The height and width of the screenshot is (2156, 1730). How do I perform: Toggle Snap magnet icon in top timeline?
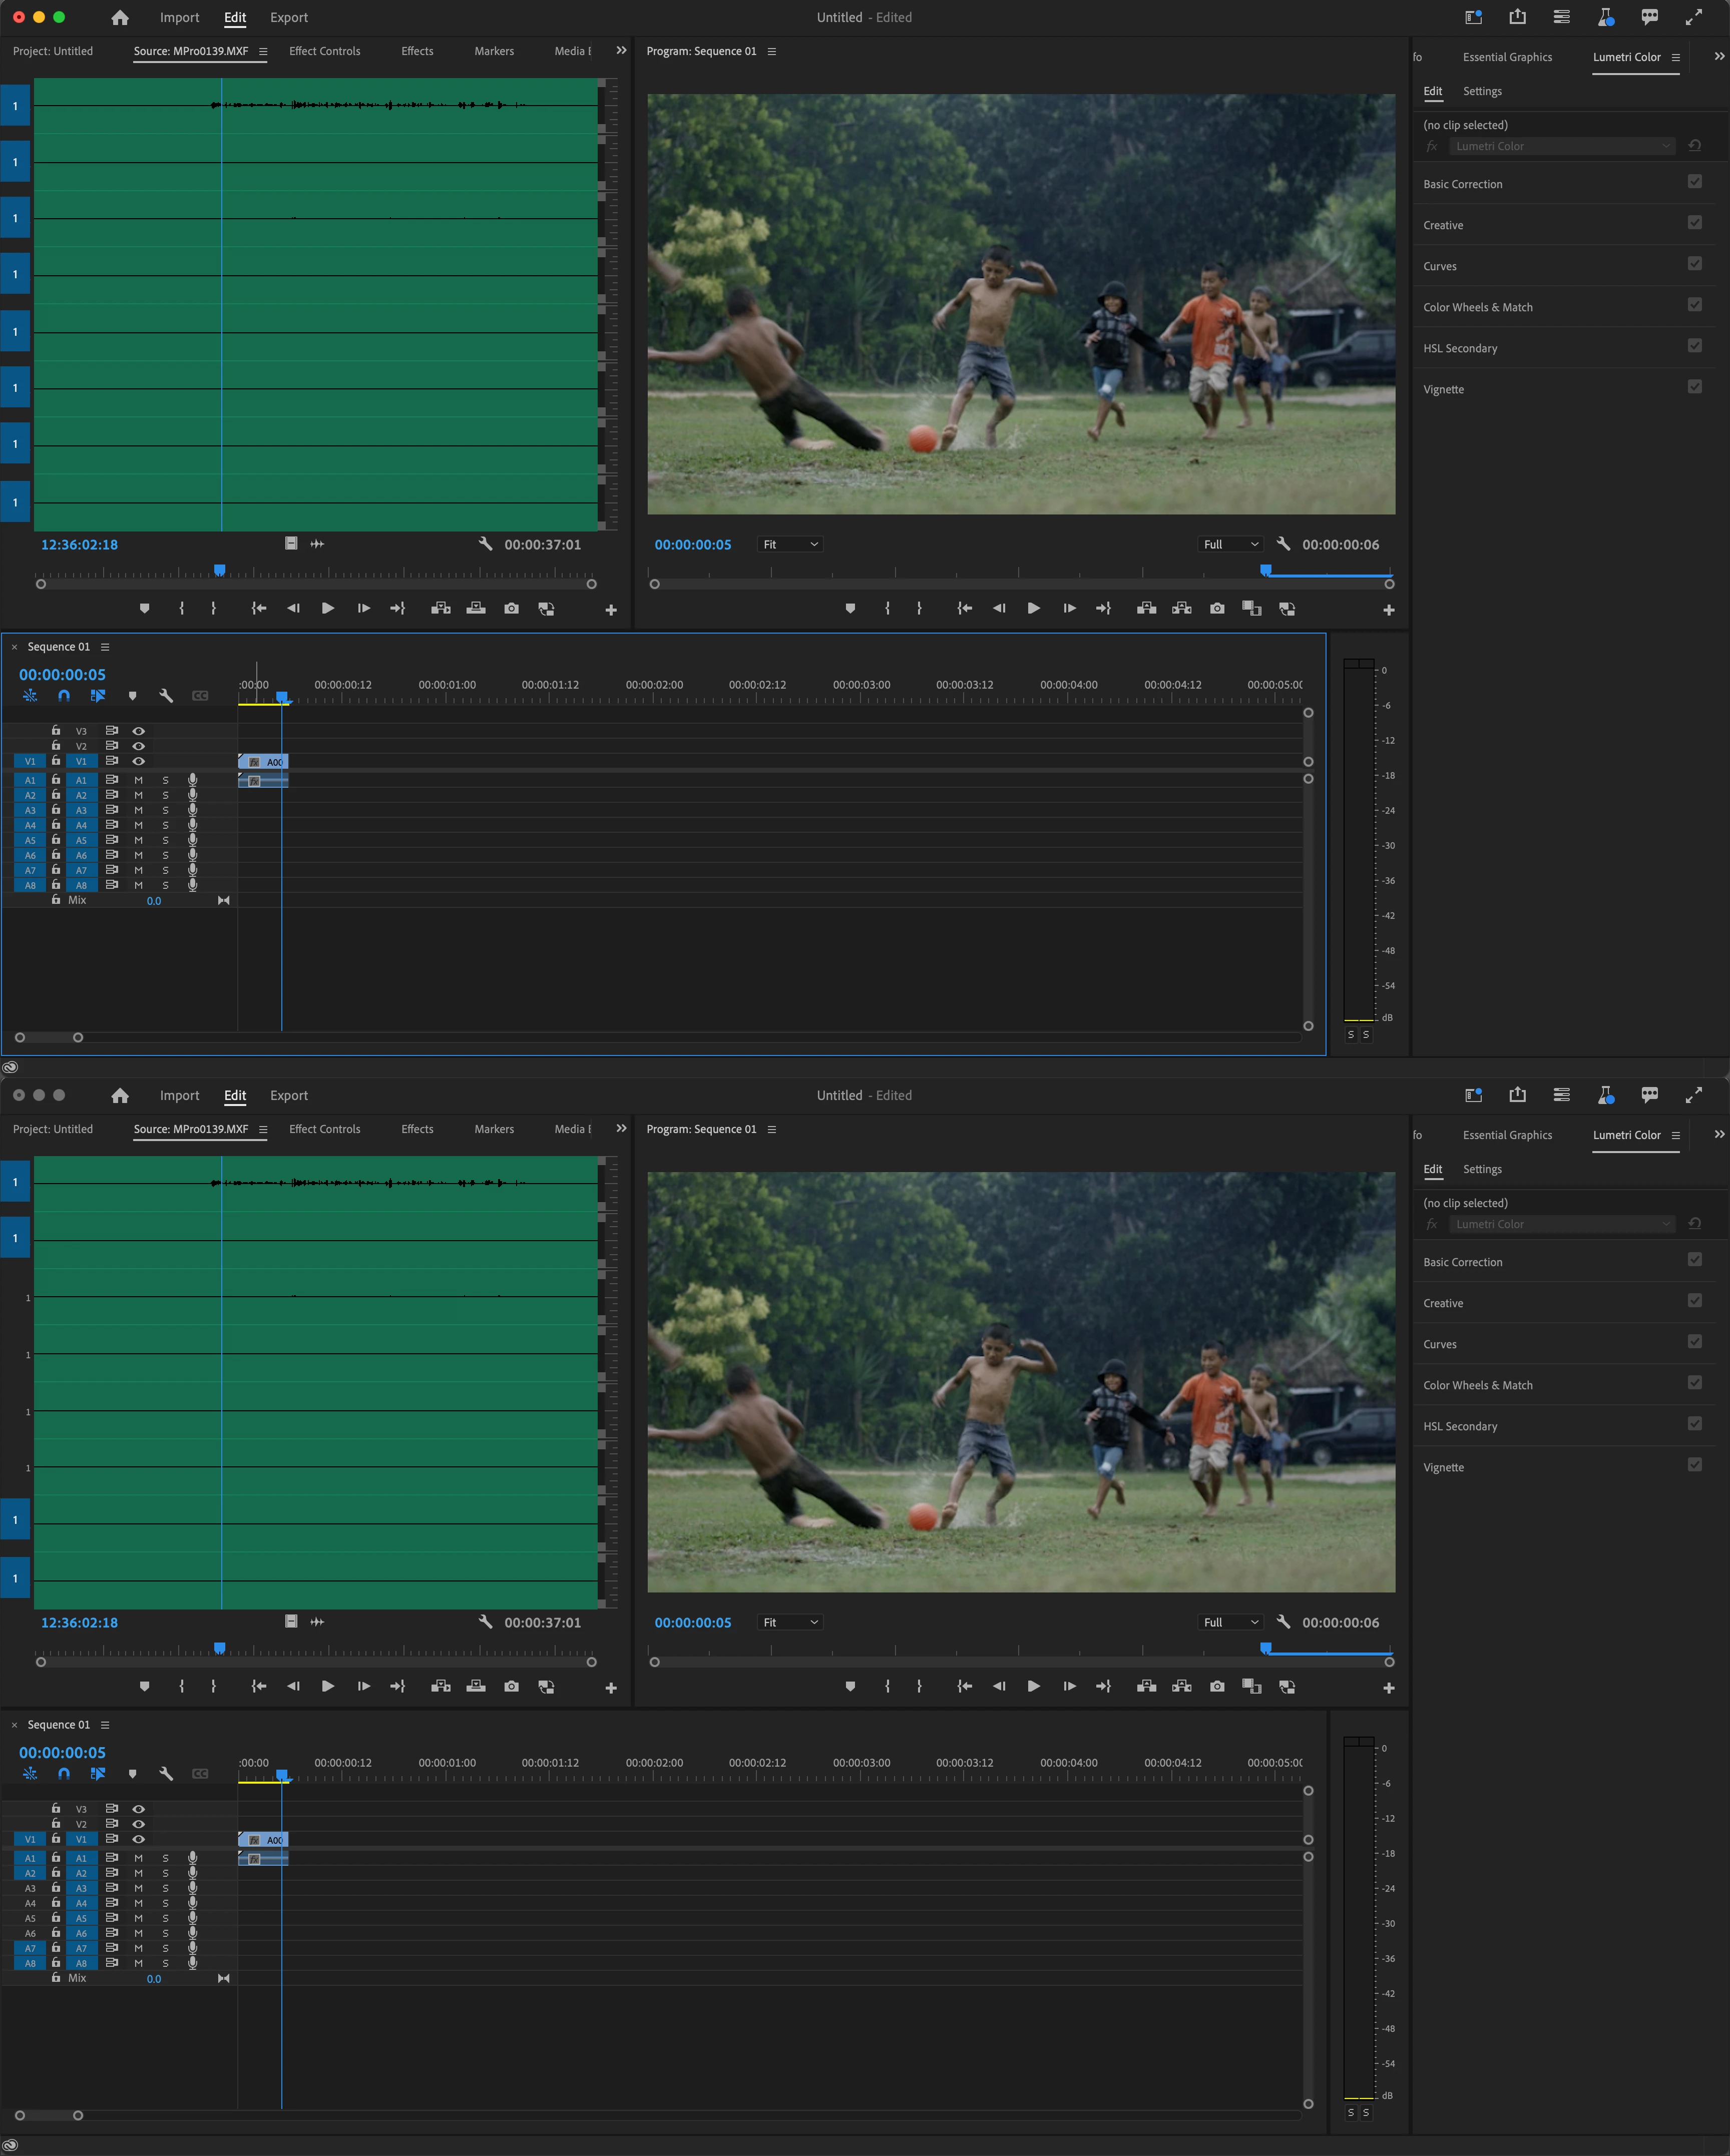pyautogui.click(x=64, y=695)
